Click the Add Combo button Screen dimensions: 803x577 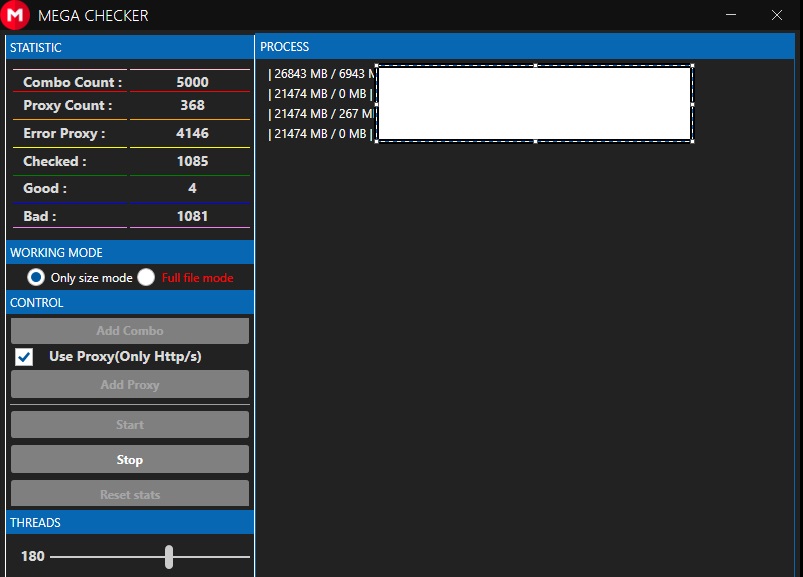(x=130, y=331)
